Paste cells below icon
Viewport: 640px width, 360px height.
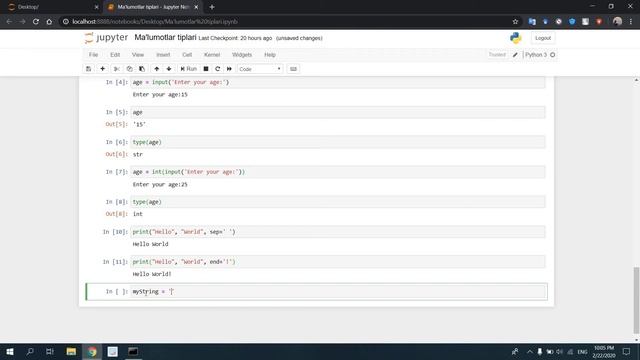(x=142, y=69)
